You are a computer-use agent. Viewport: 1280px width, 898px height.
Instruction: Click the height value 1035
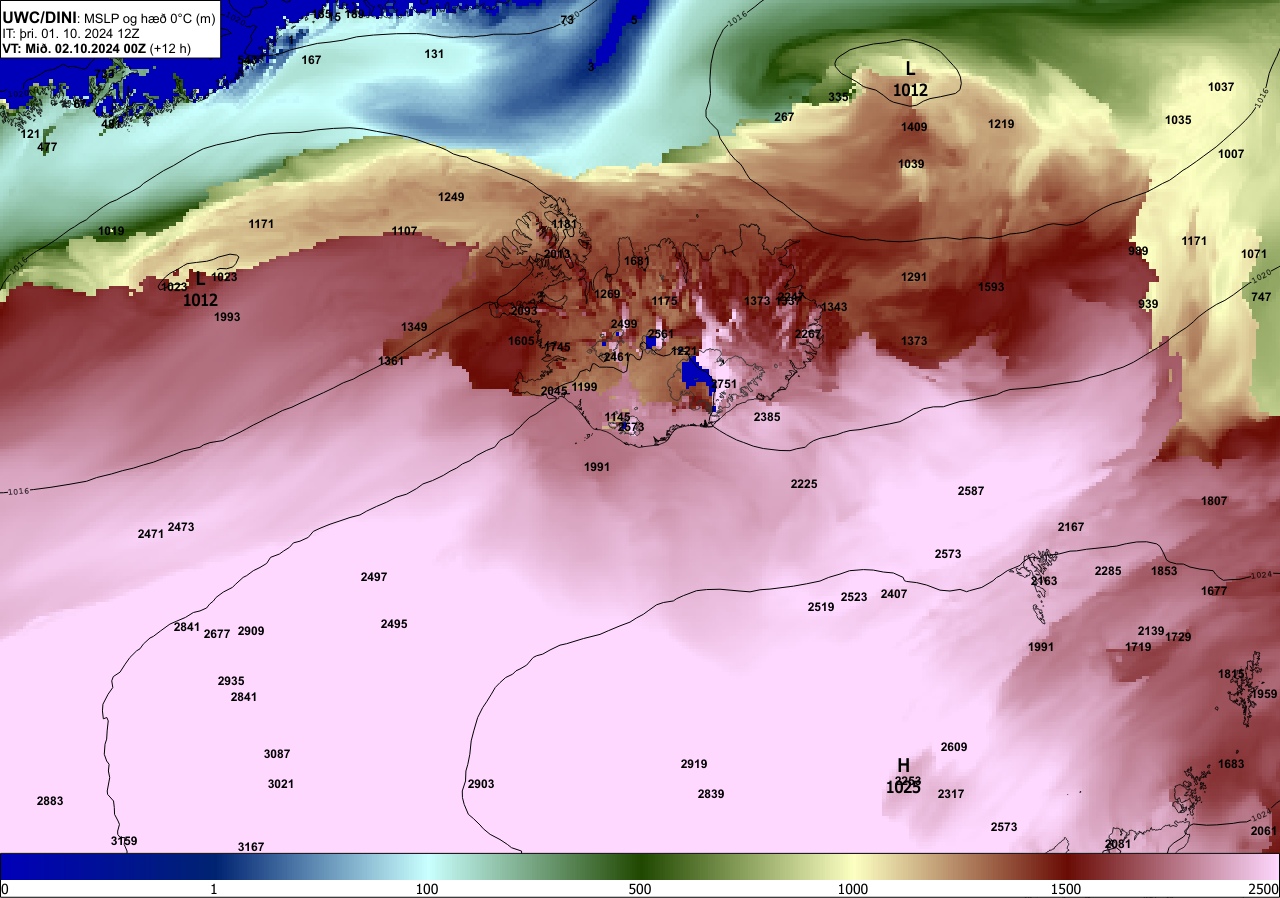click(x=1178, y=120)
